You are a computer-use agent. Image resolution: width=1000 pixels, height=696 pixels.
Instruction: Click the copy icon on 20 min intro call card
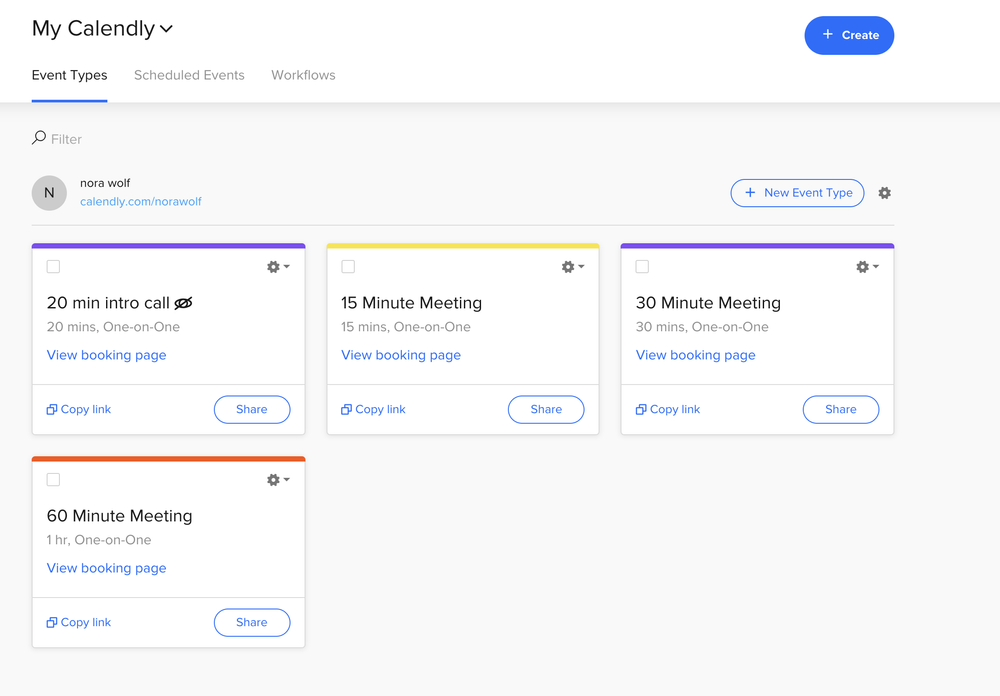tap(52, 410)
